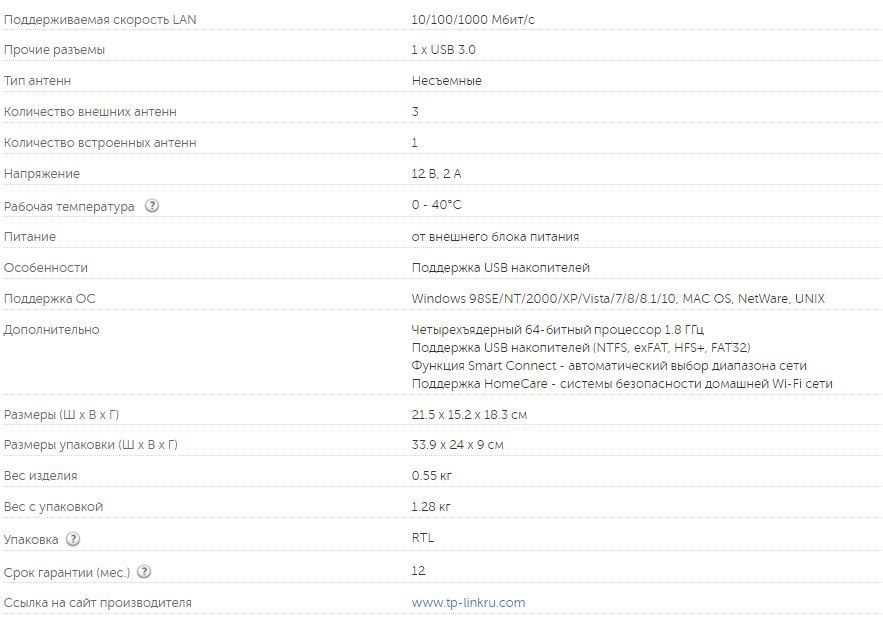Open the help icon beside Упаковка
883x622 pixels.
click(73, 539)
